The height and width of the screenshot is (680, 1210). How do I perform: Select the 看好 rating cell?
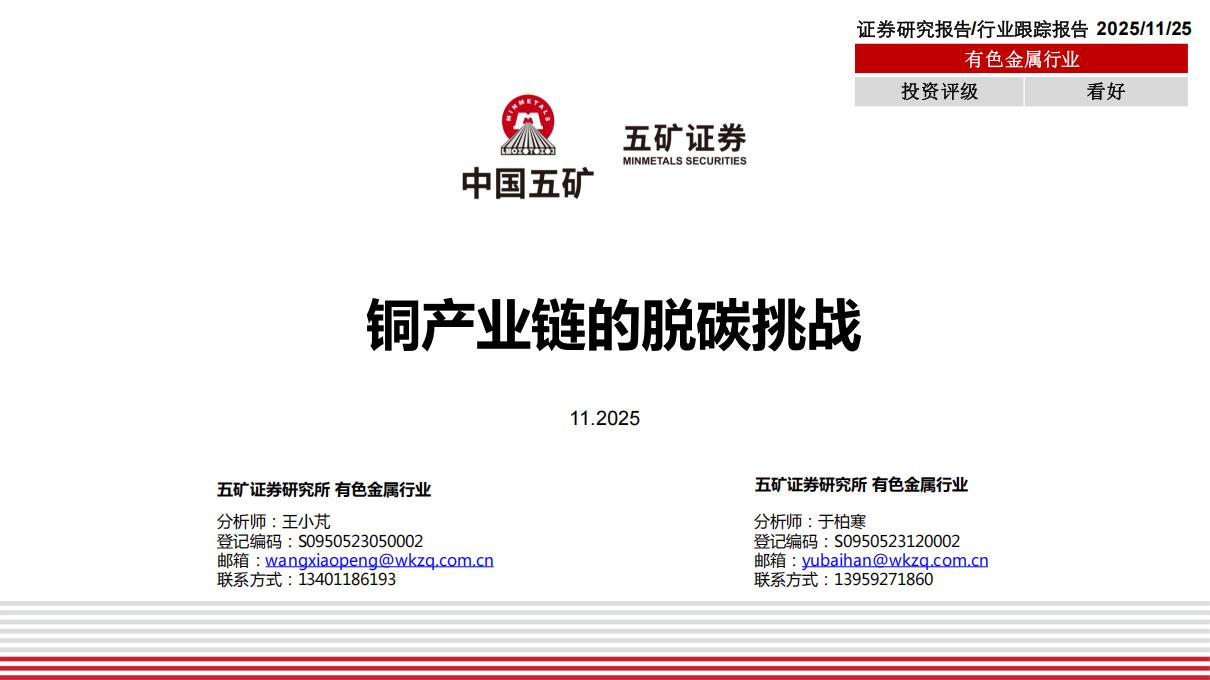(1105, 91)
